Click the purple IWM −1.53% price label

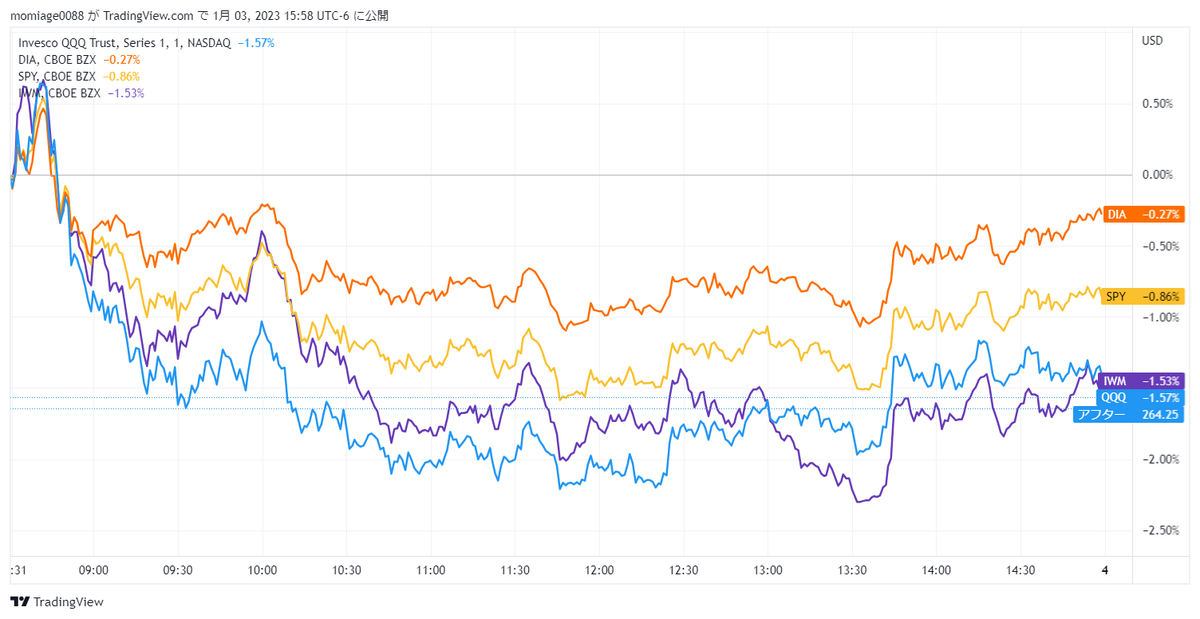click(x=1142, y=381)
